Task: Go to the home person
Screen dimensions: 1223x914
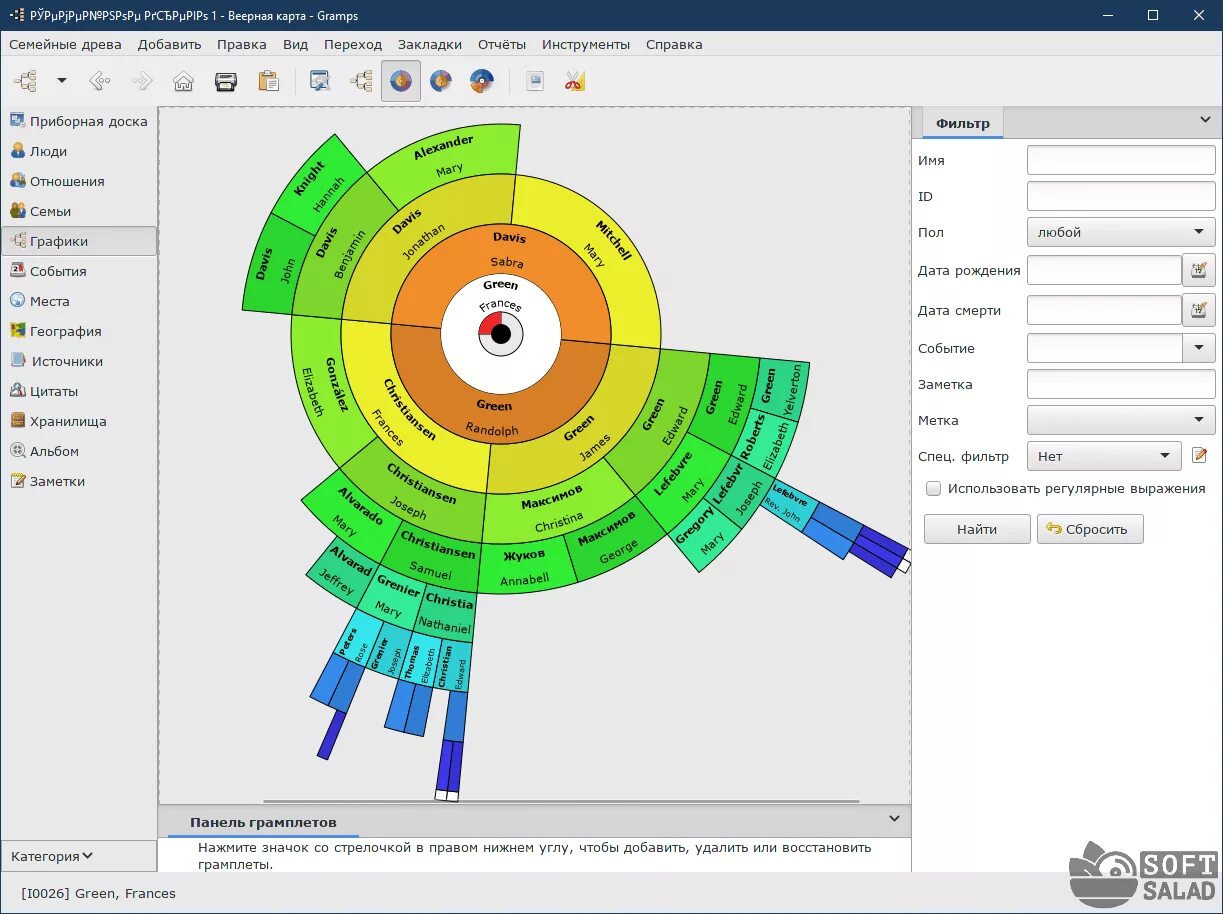Action: click(x=183, y=81)
